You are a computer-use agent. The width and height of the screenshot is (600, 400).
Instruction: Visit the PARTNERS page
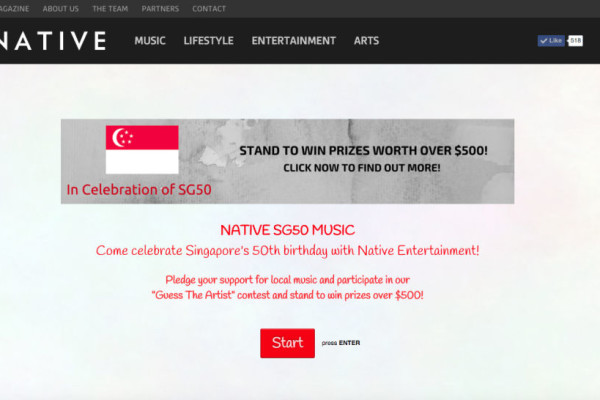tap(160, 9)
